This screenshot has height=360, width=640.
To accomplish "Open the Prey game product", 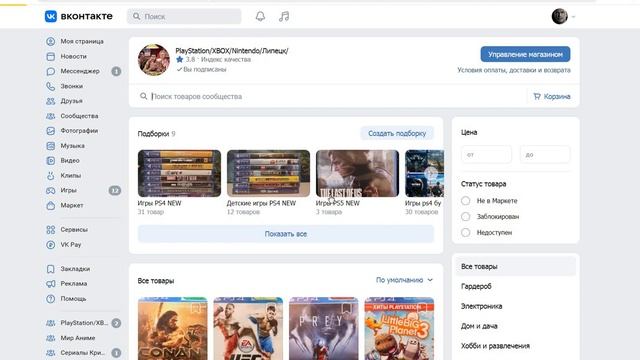I will click(324, 329).
